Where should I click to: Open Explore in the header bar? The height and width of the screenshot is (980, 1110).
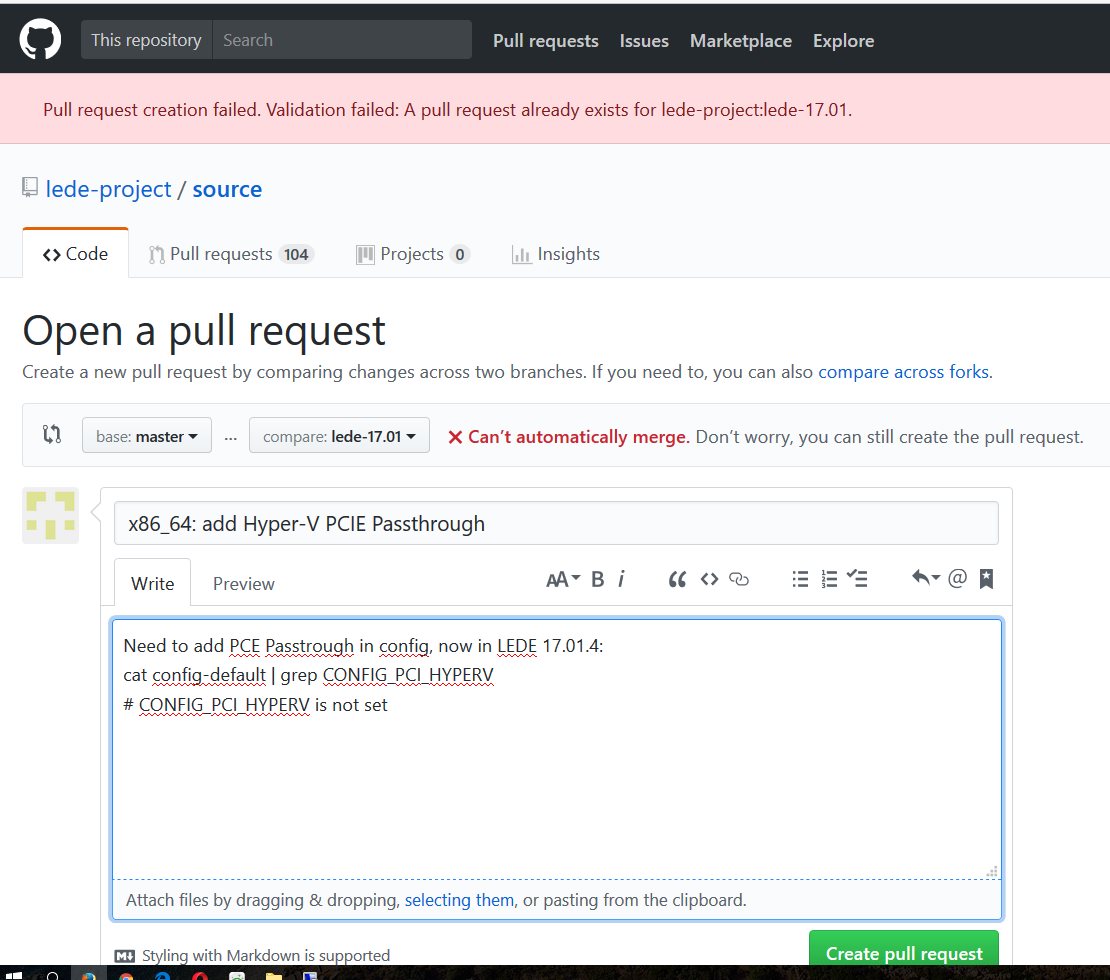[843, 41]
